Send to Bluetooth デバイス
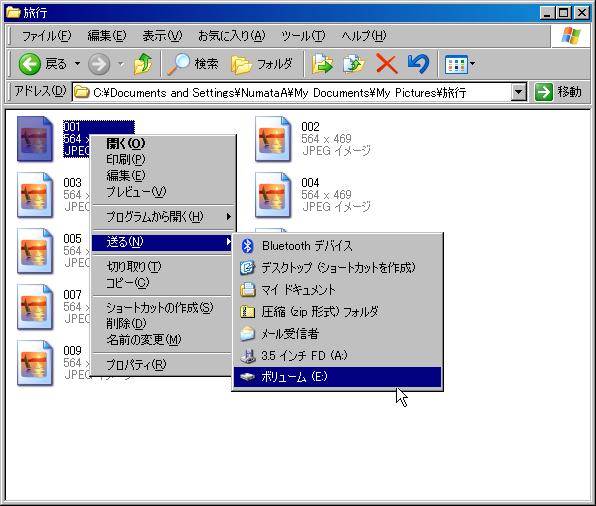The height and width of the screenshot is (506, 596). point(338,246)
